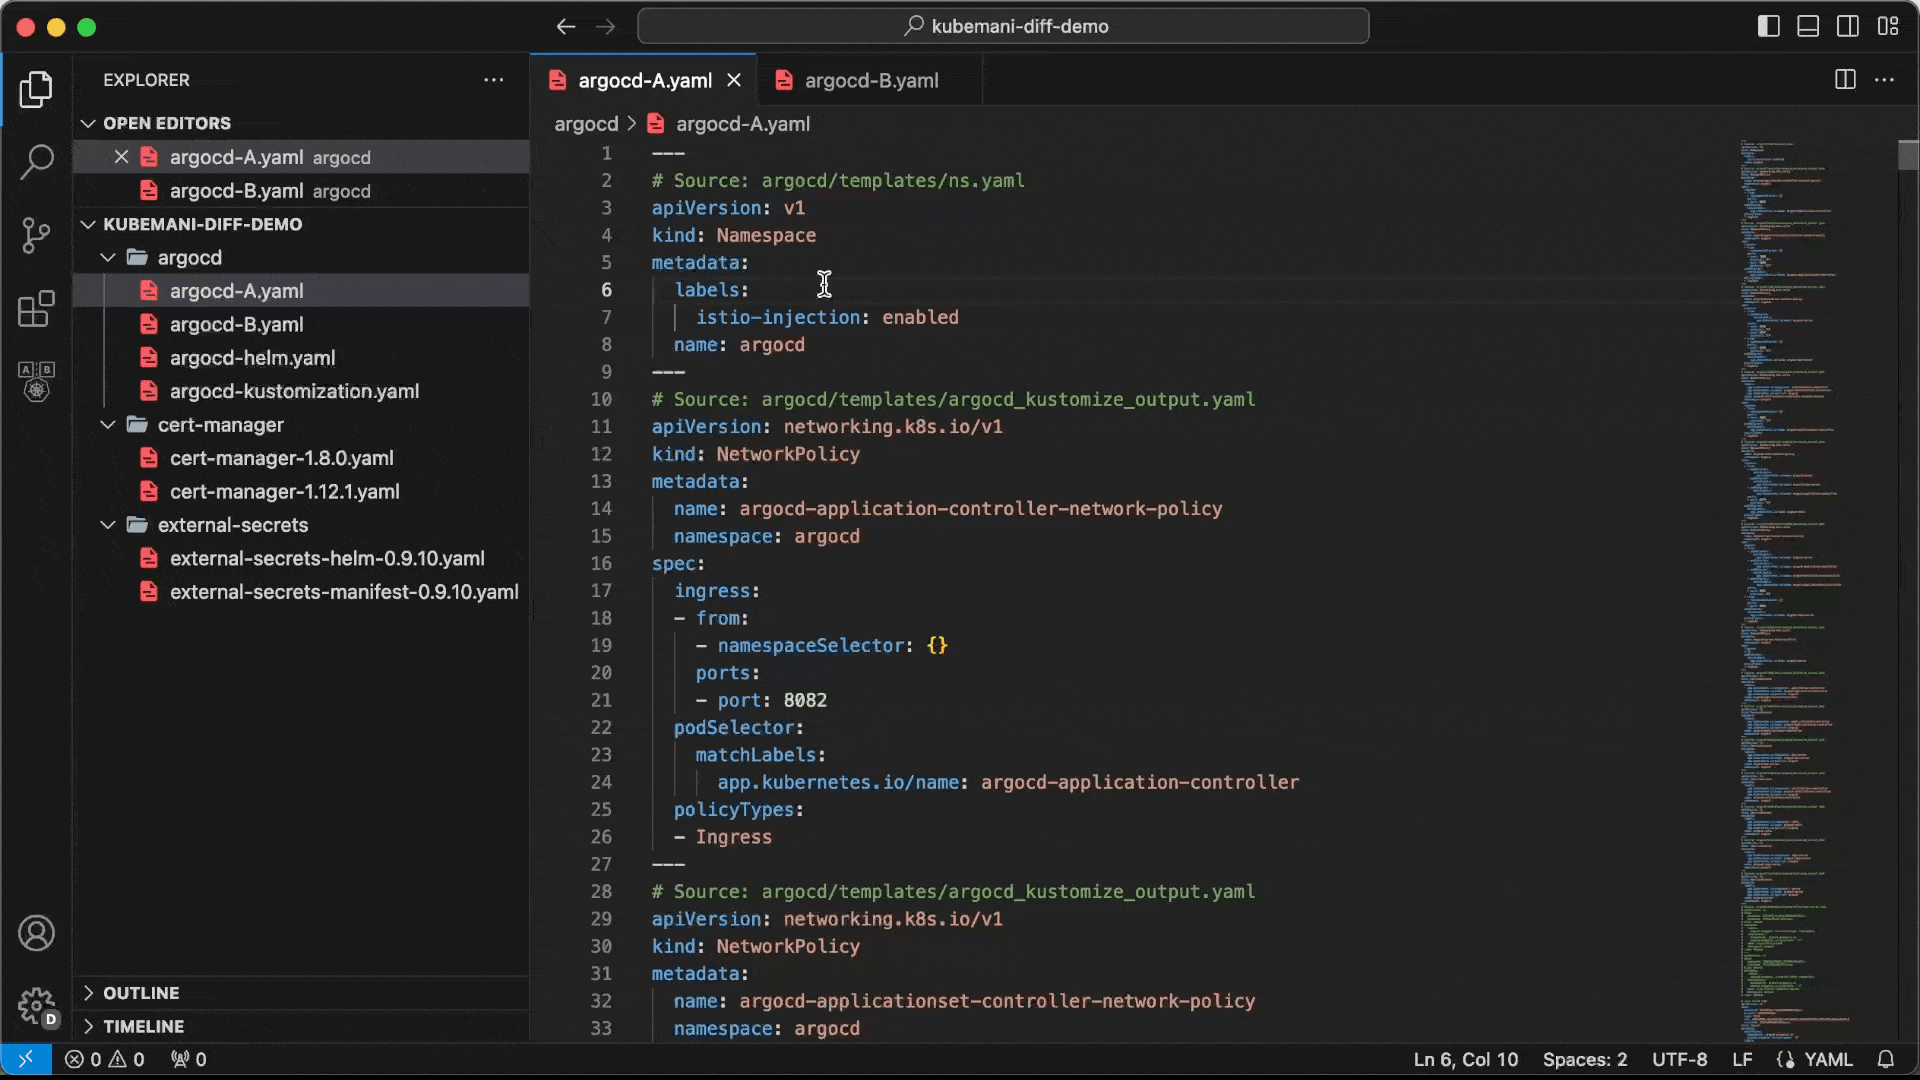Expand the OUTLINE section
This screenshot has height=1080, width=1920.
click(141, 993)
